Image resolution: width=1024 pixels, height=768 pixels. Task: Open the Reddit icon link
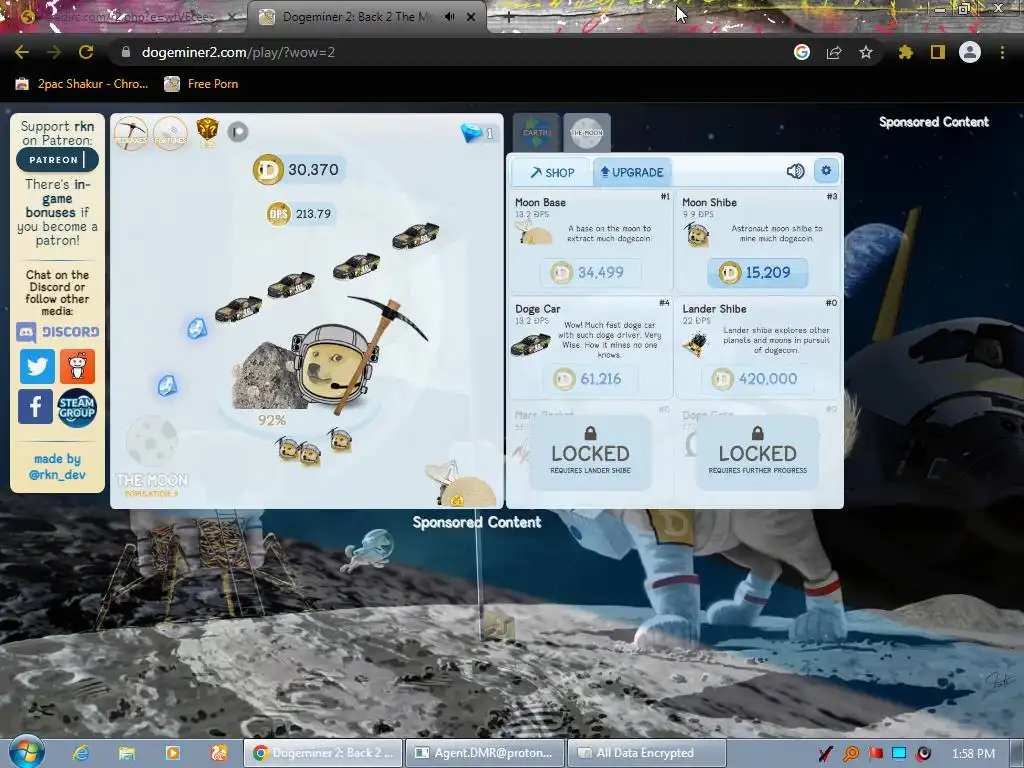pyautogui.click(x=77, y=366)
